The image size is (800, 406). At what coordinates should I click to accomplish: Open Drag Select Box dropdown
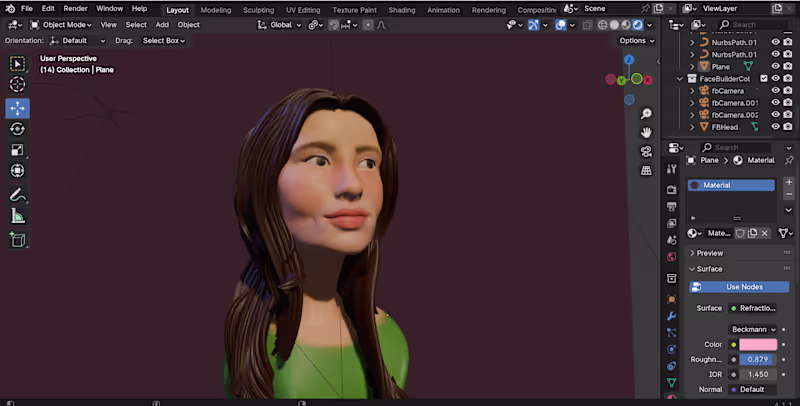[163, 41]
